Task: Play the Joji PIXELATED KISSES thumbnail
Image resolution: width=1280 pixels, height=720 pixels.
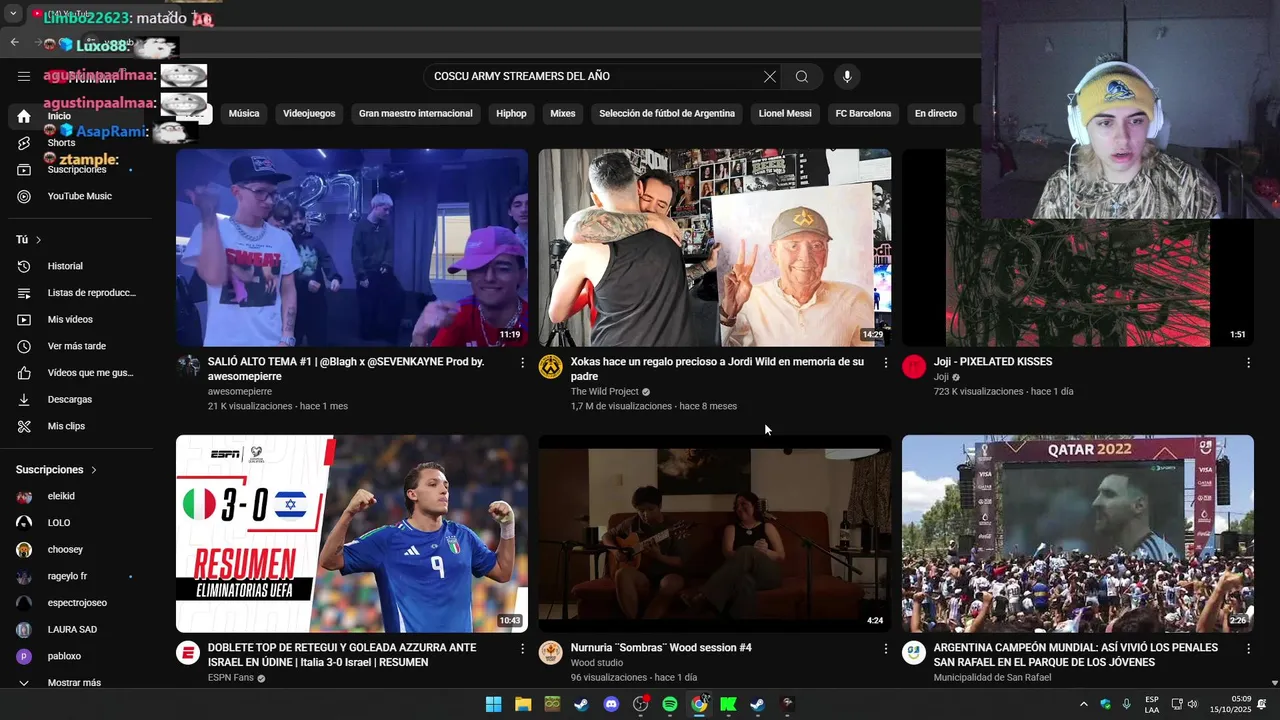Action: click(1078, 247)
